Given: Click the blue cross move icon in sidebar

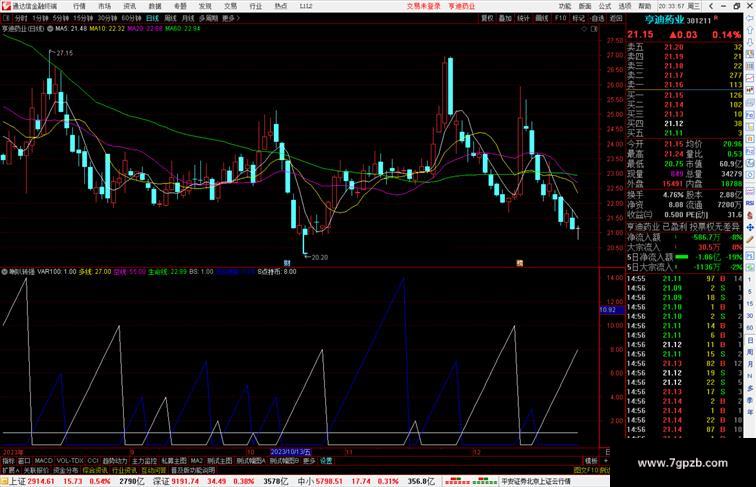Looking at the screenshot, I should click(750, 227).
